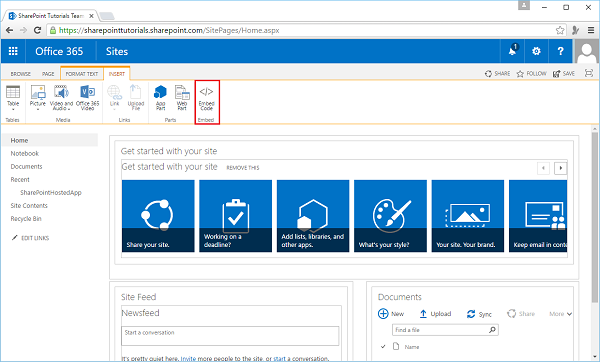Insert a Web Part
The image size is (600, 362).
[x=182, y=98]
